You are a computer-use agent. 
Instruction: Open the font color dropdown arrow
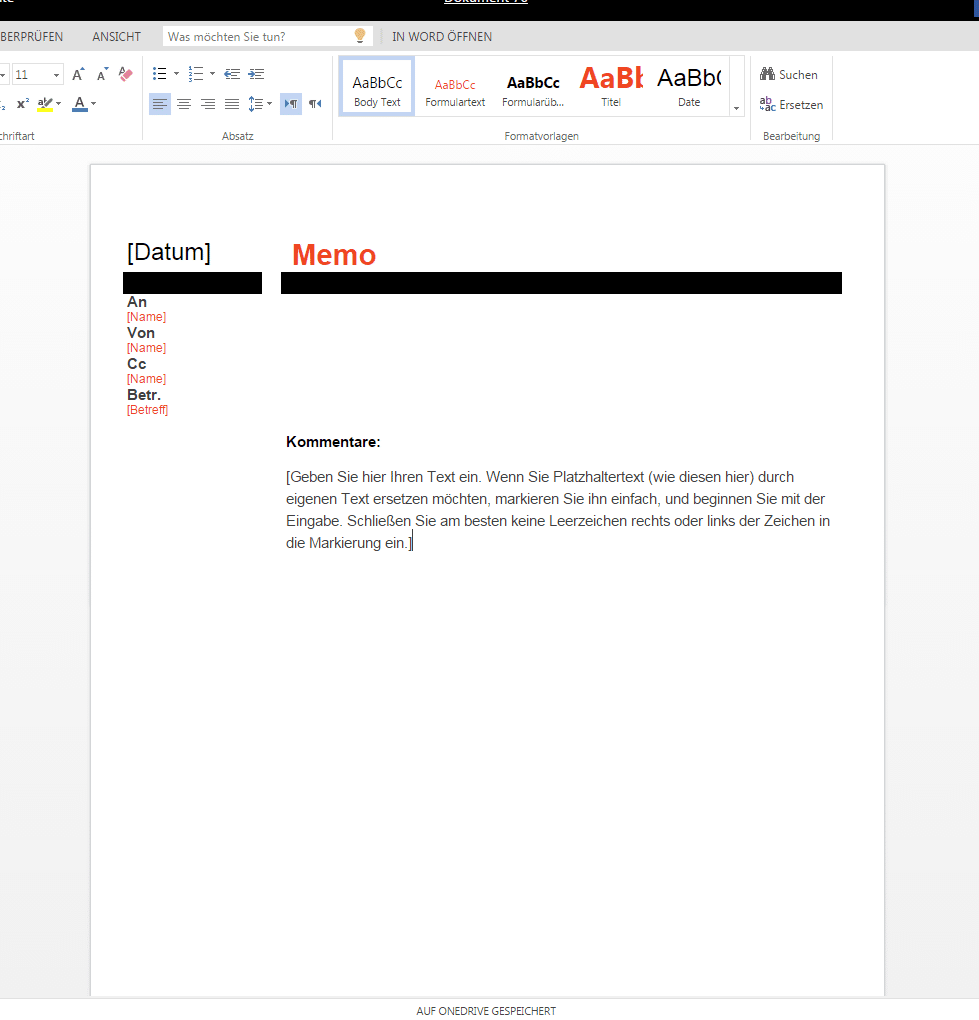pos(94,104)
